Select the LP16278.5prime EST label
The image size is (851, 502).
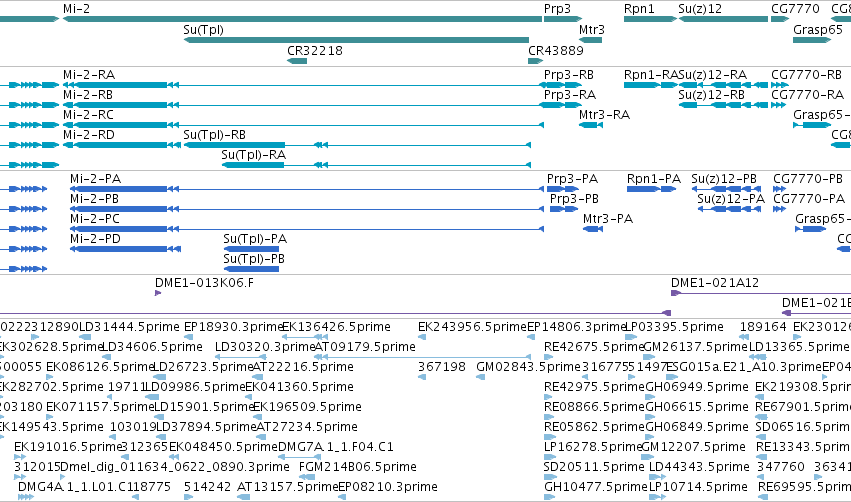coord(593,447)
